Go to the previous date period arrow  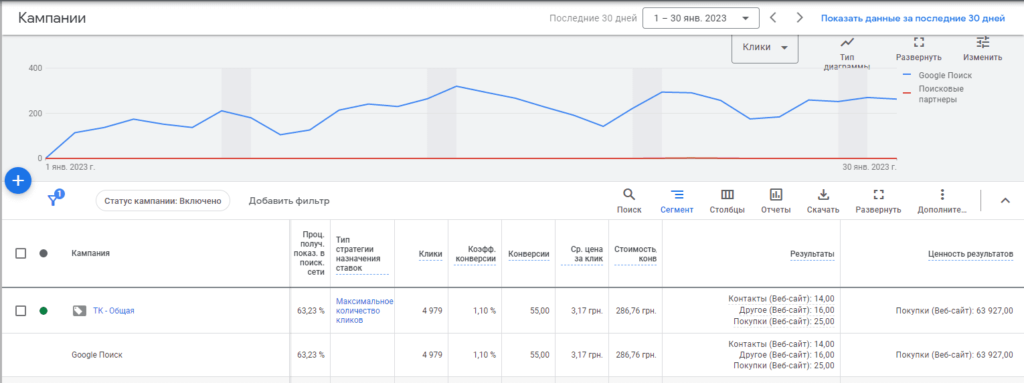pos(773,18)
